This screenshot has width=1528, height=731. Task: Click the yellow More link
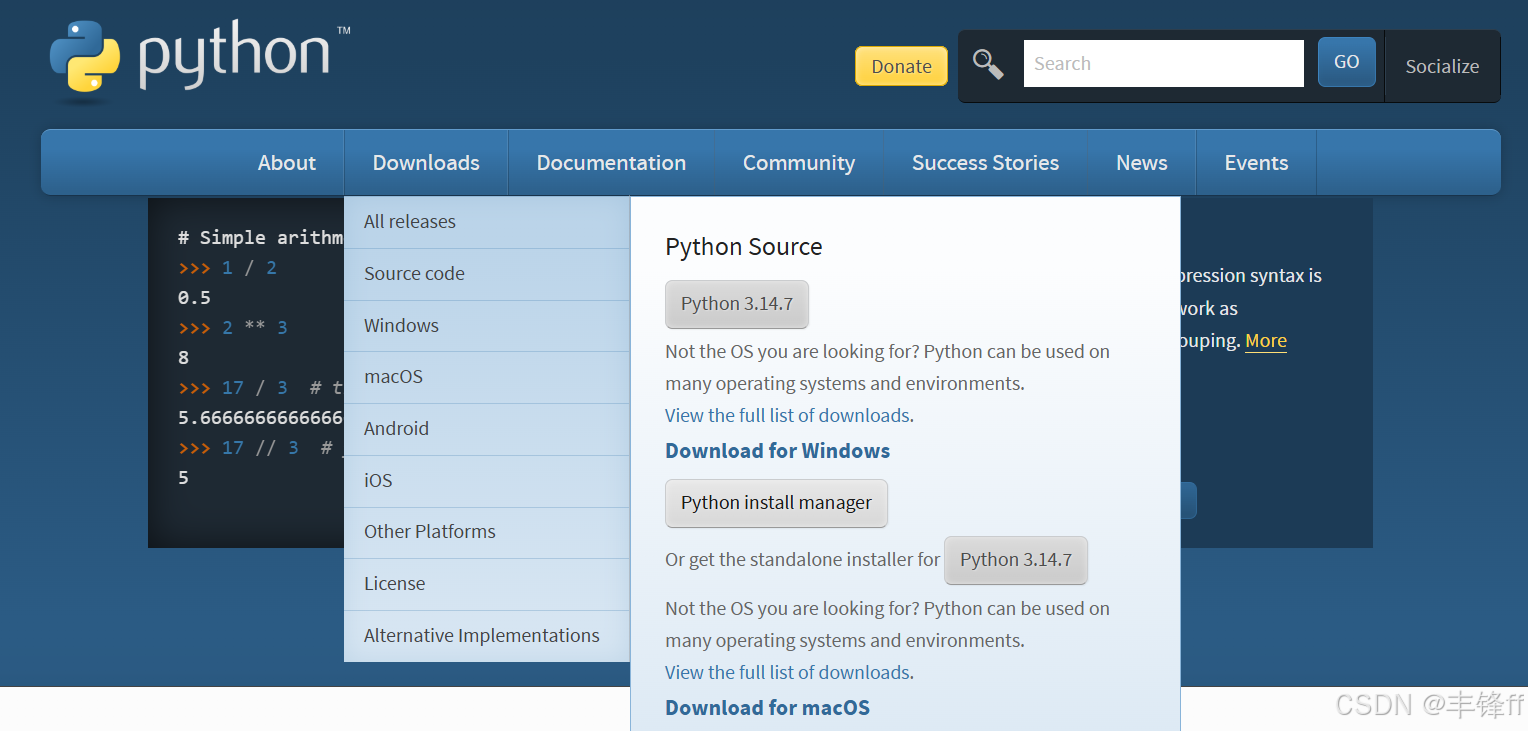point(1266,341)
